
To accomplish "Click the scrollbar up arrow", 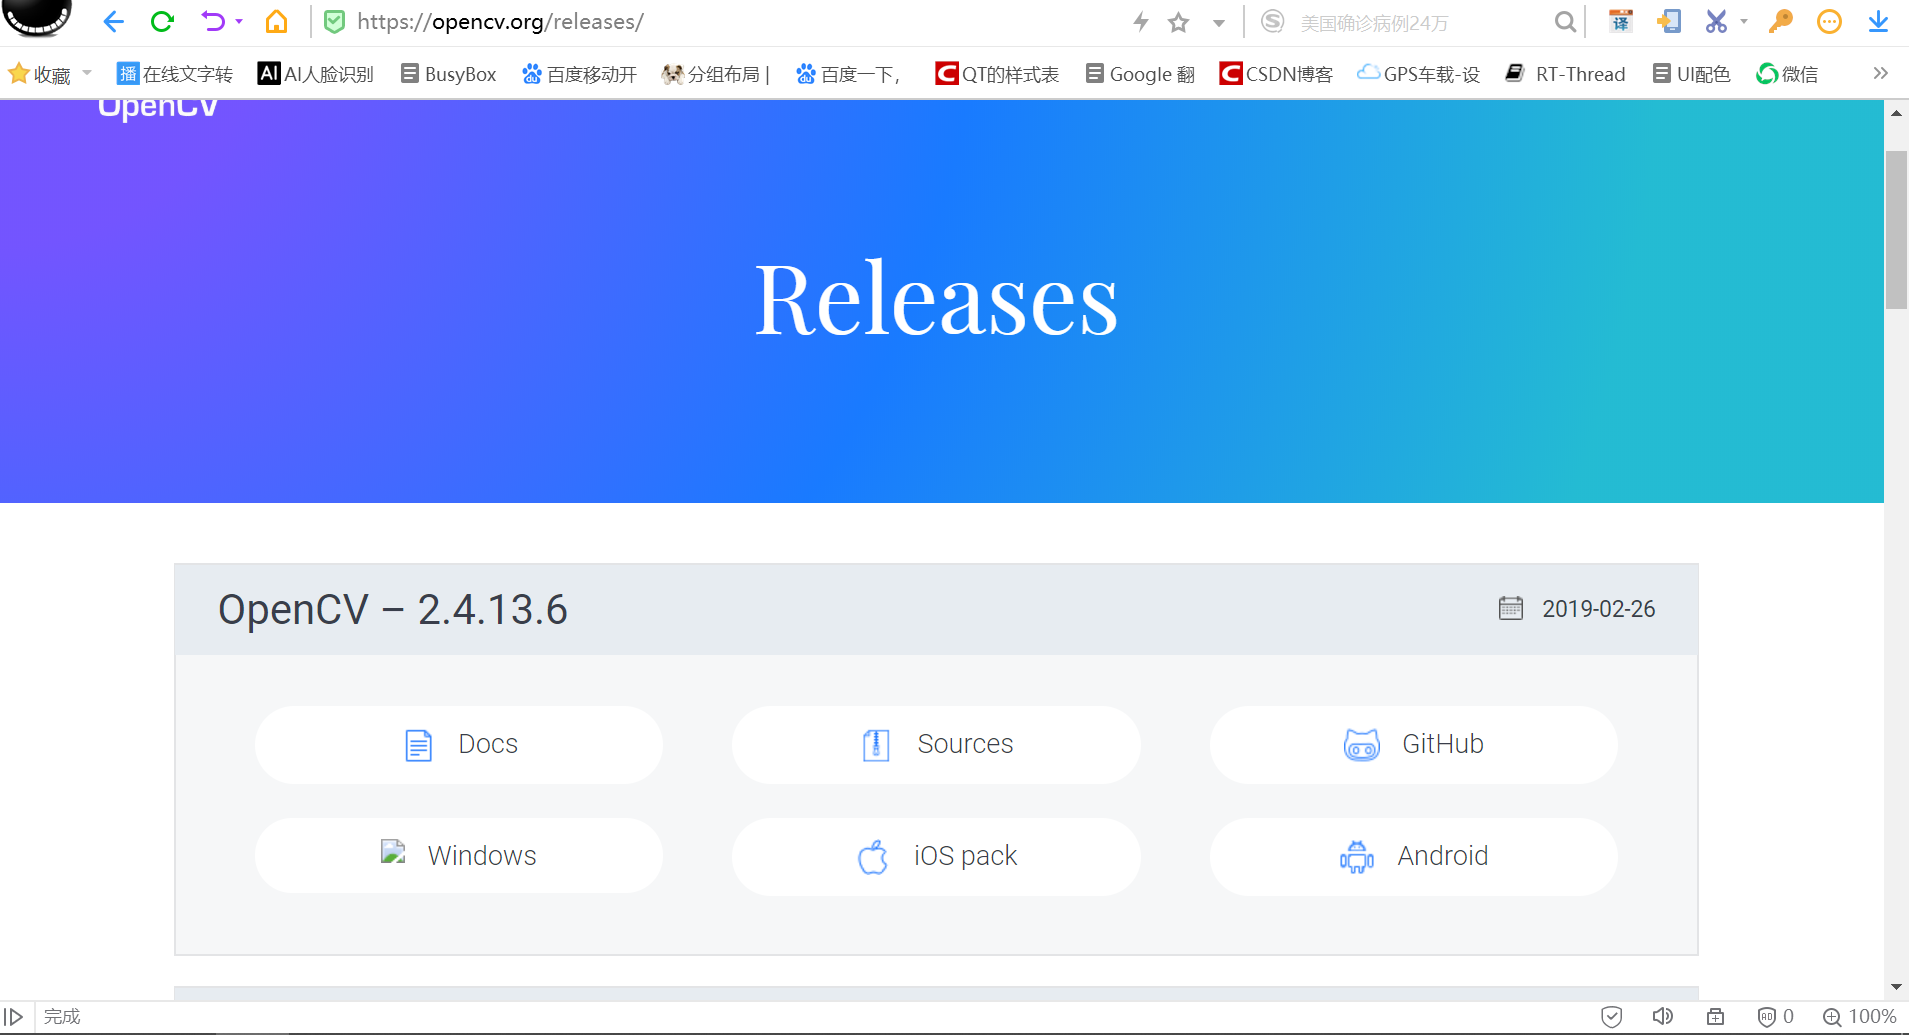I will tap(1896, 113).
